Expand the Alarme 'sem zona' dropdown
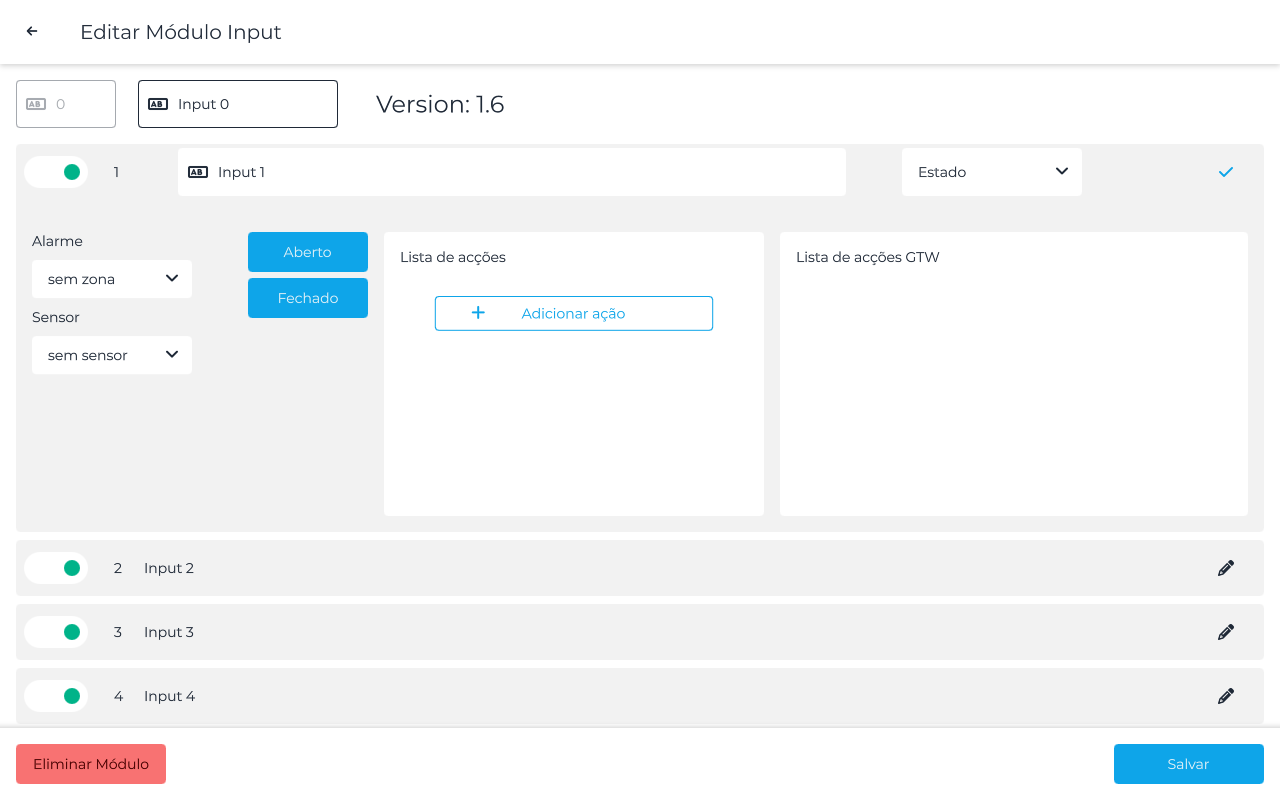This screenshot has width=1280, height=800. coord(112,279)
